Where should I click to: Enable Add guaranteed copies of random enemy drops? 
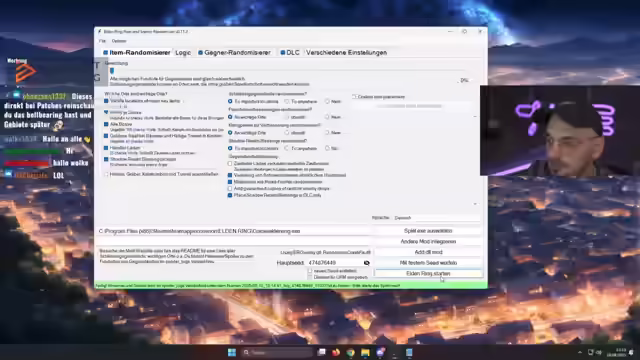230,189
